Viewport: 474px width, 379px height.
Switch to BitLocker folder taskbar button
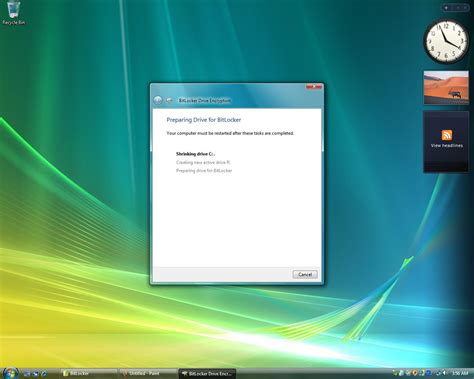pyautogui.click(x=89, y=374)
